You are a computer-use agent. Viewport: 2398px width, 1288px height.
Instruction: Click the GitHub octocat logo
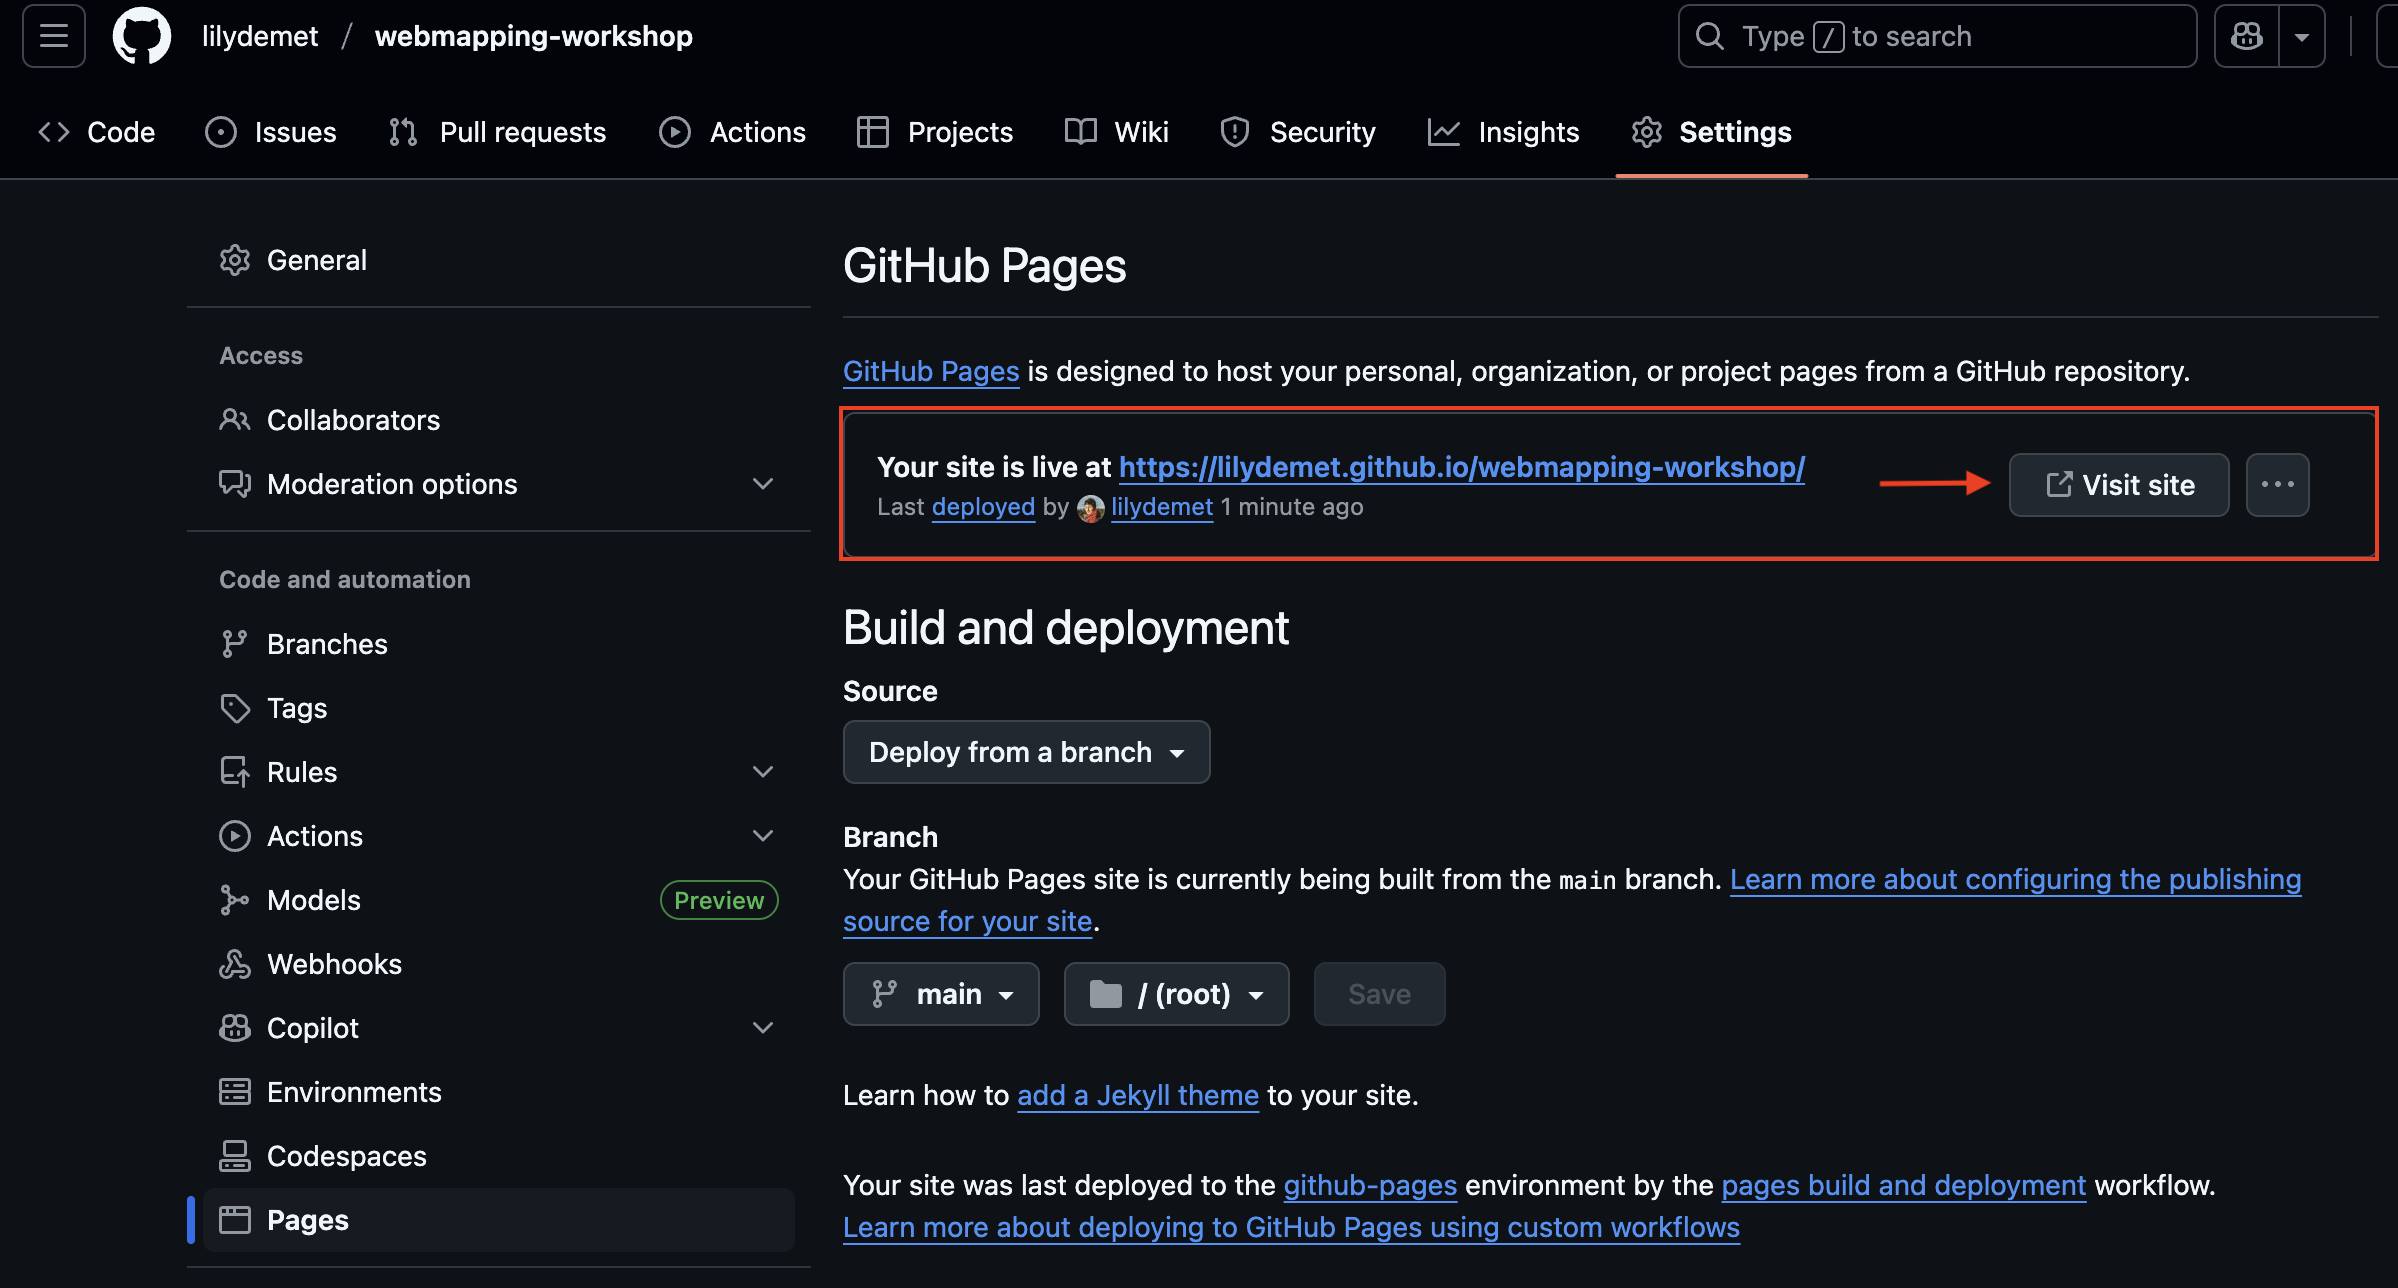[x=142, y=36]
